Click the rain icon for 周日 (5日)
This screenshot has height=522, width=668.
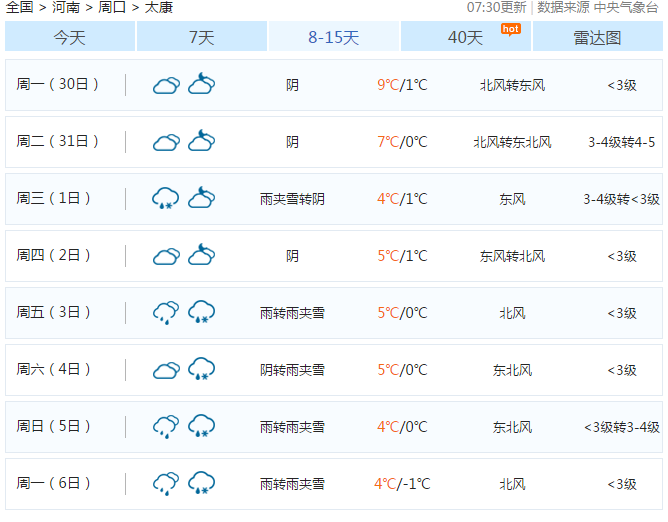[x=166, y=427]
